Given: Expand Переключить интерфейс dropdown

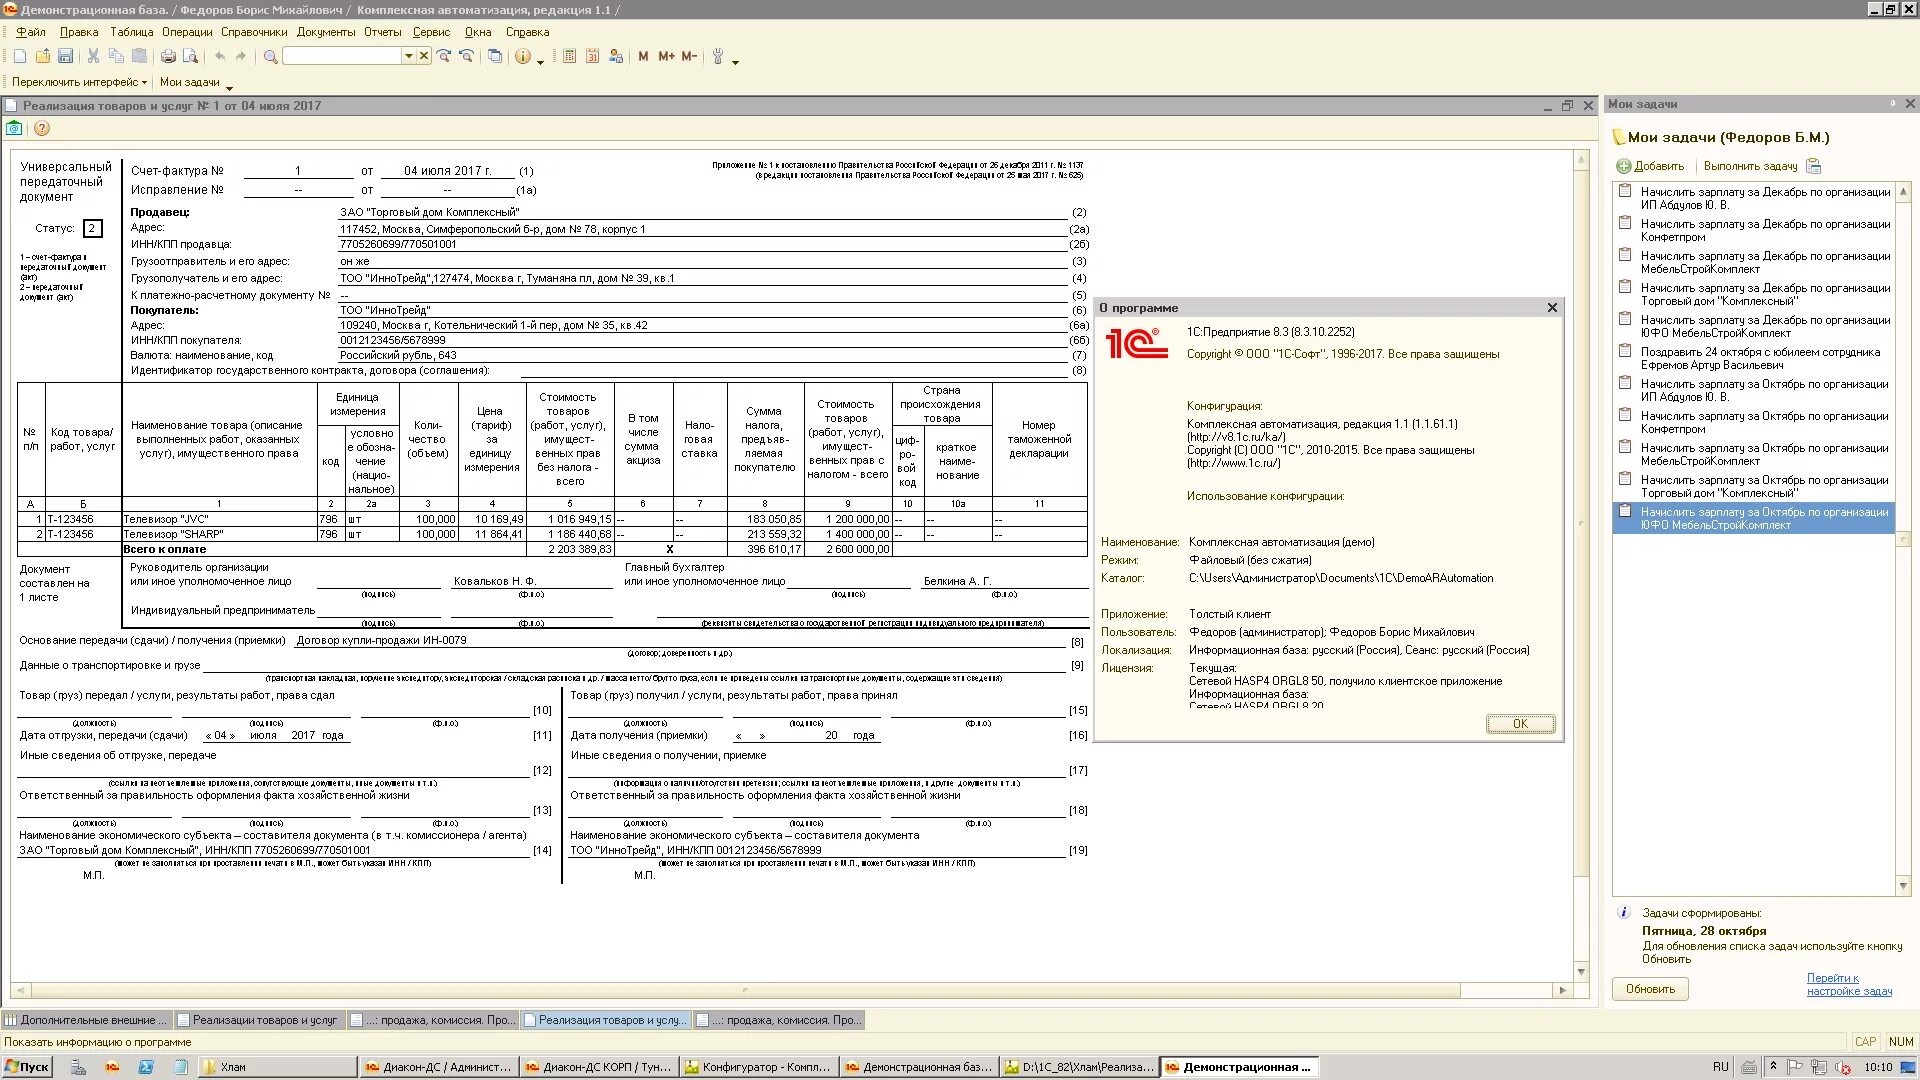Looking at the screenshot, I should pyautogui.click(x=79, y=82).
